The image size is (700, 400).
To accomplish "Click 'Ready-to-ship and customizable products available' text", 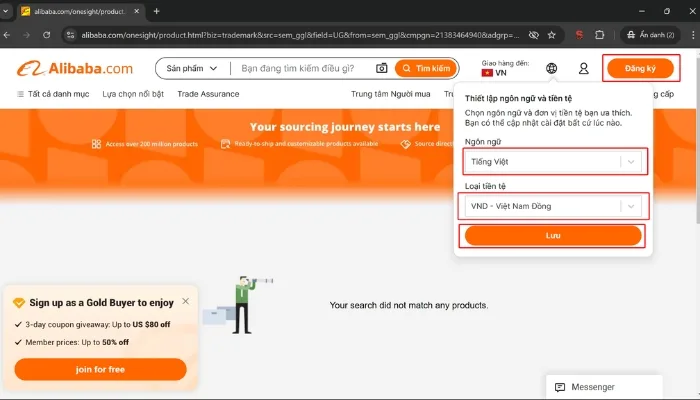I will (306, 144).
